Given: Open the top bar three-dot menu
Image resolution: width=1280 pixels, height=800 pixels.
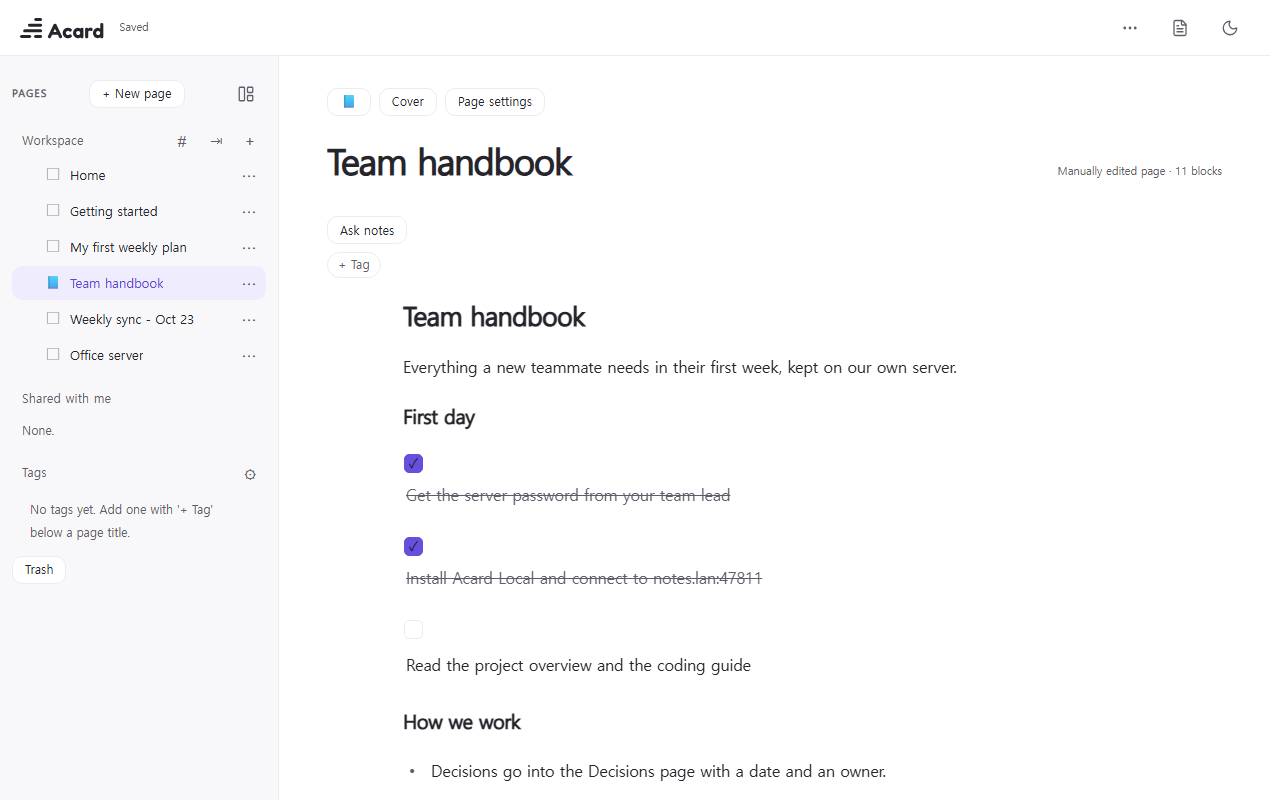Looking at the screenshot, I should (x=1130, y=28).
